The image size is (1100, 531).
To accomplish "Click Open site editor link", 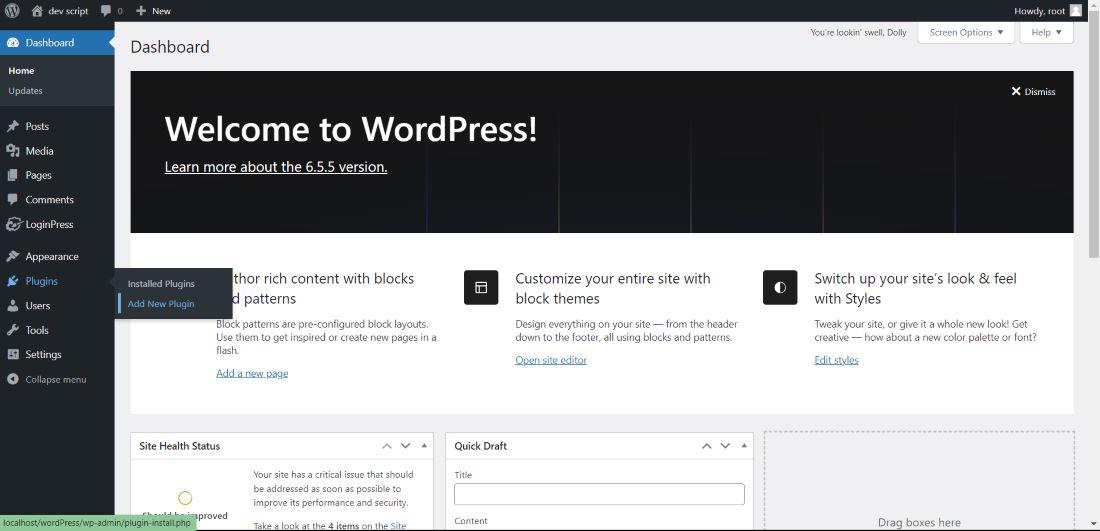I will [551, 360].
